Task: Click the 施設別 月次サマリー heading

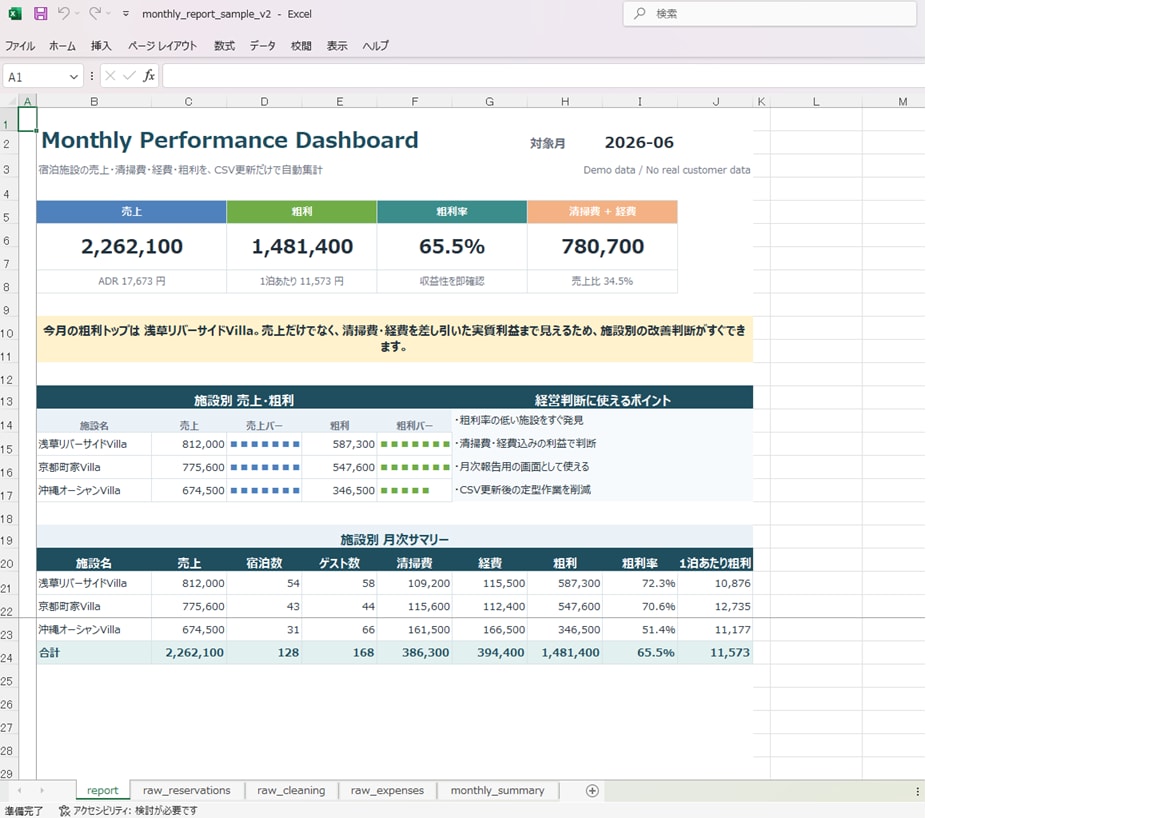Action: [395, 539]
